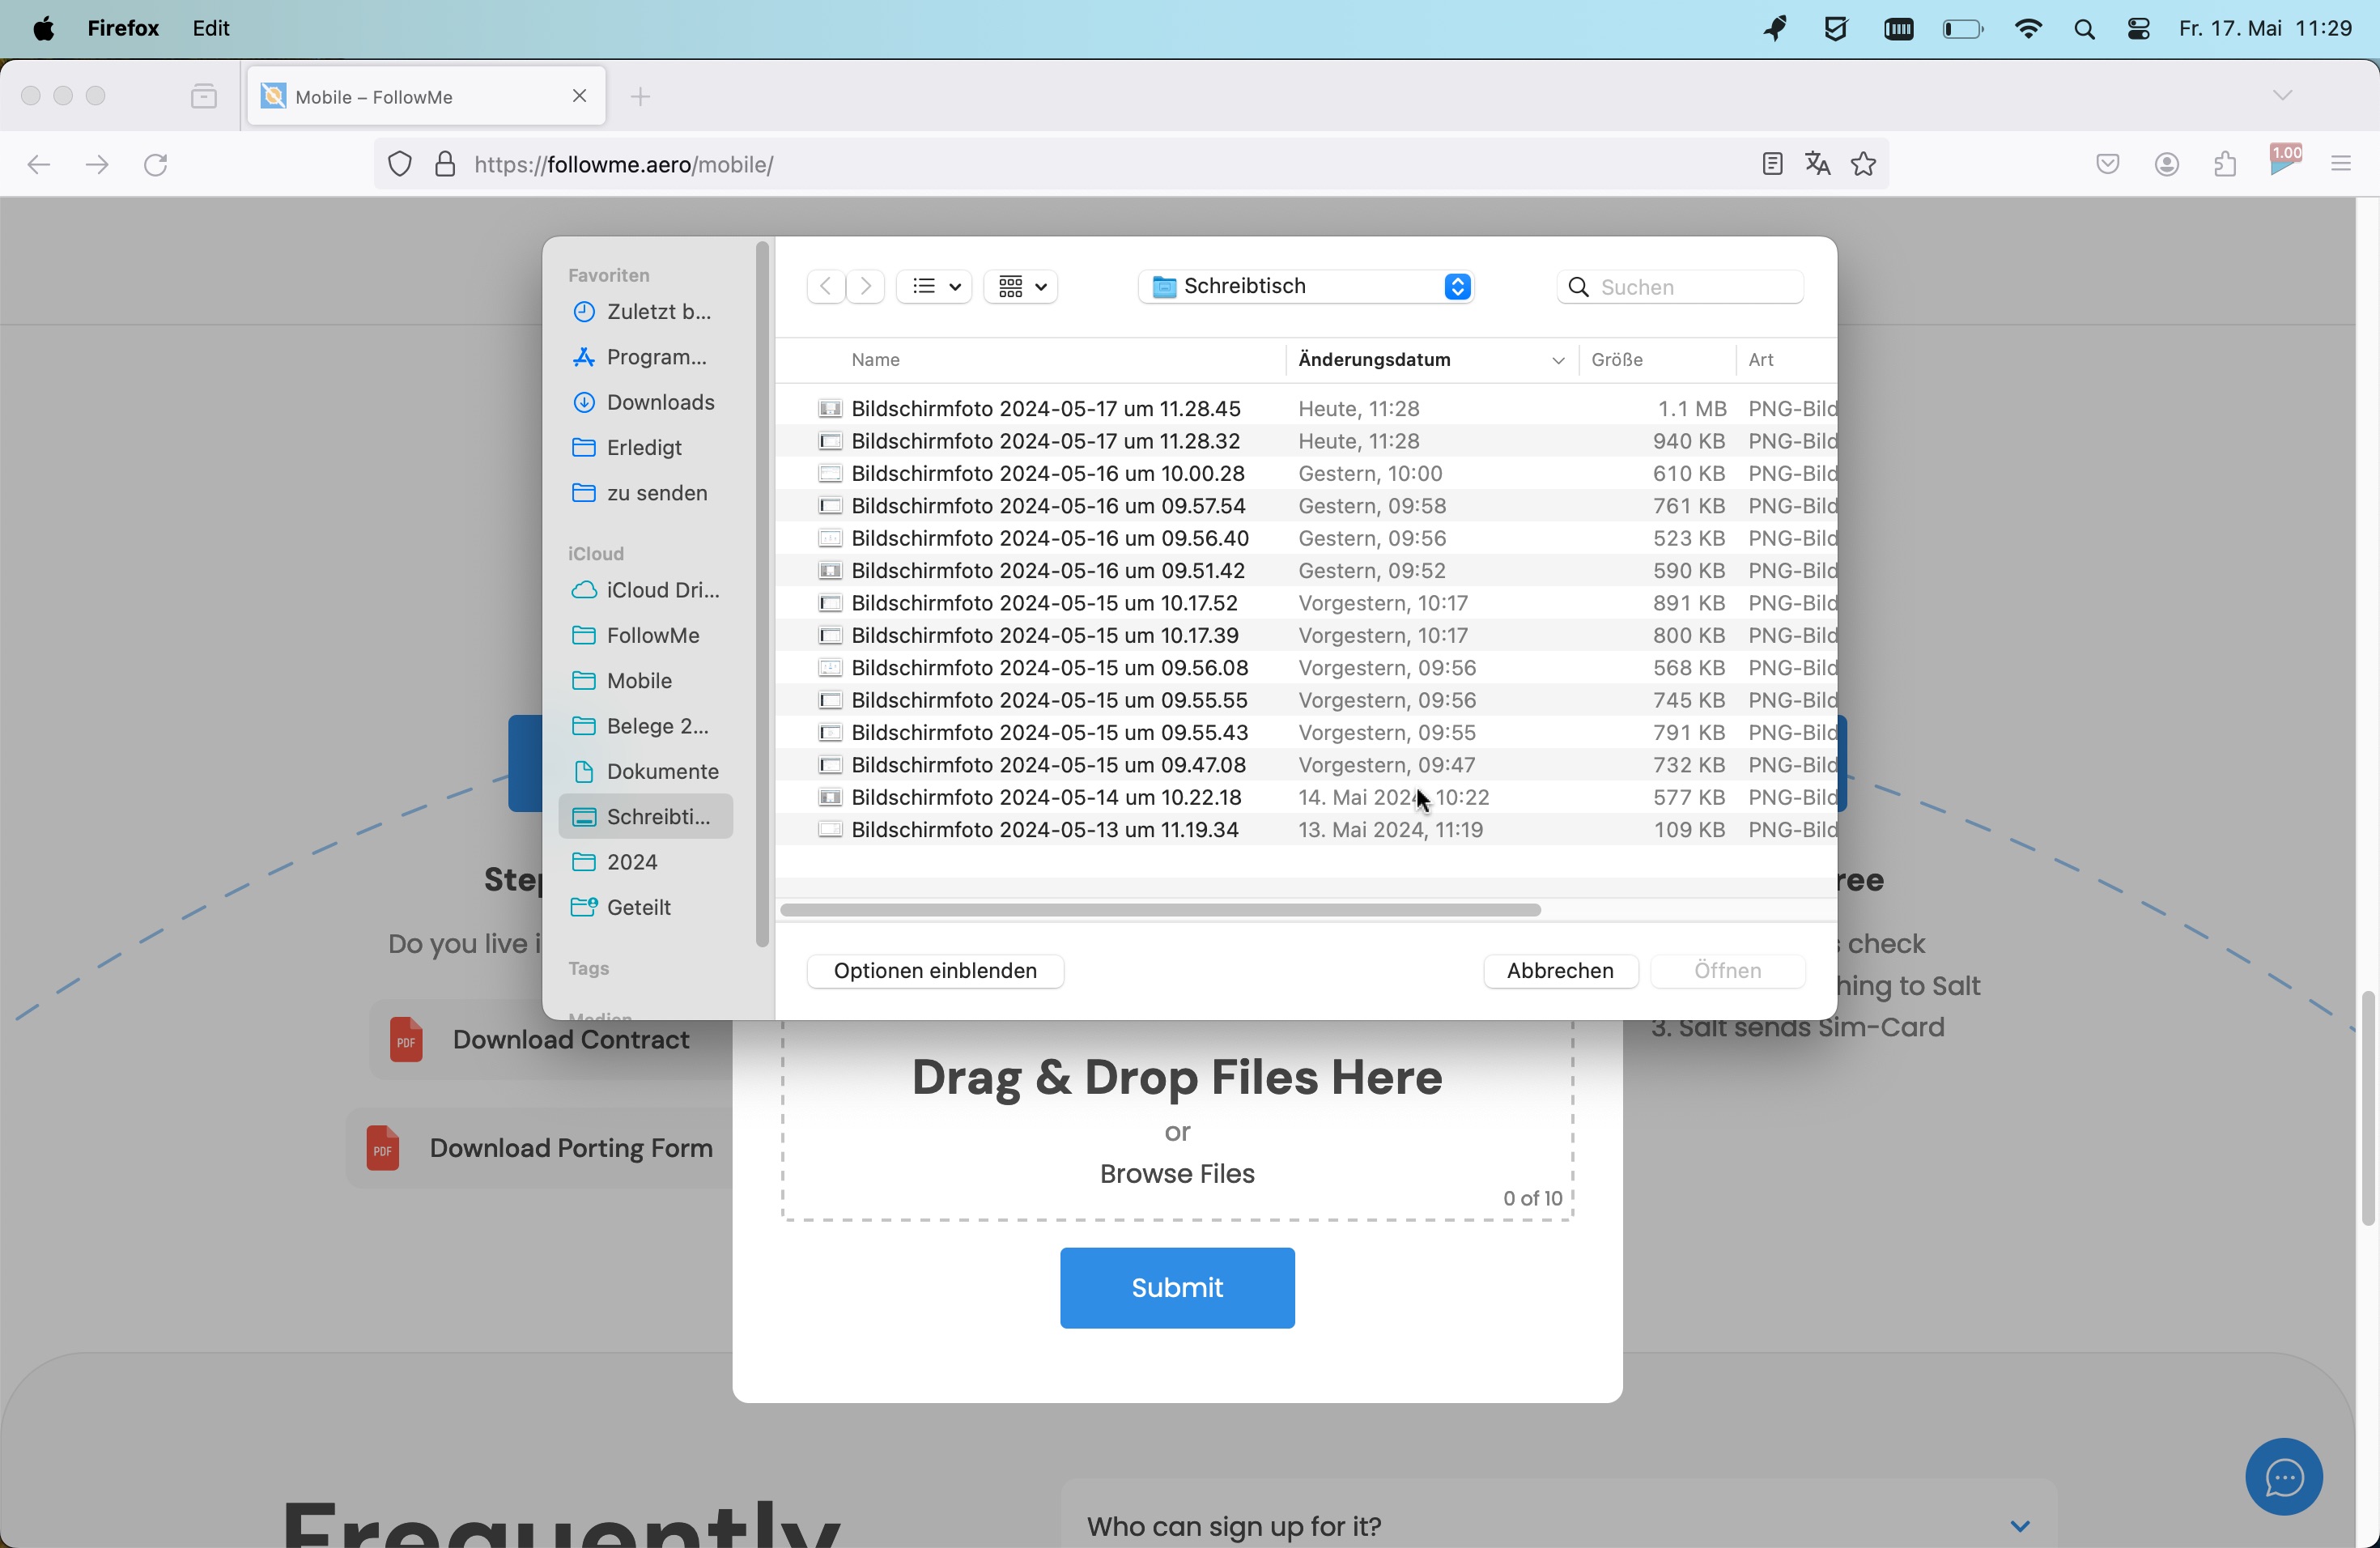
Task: Select Zuletzt benutzt in sidebar
Action: [x=645, y=313]
